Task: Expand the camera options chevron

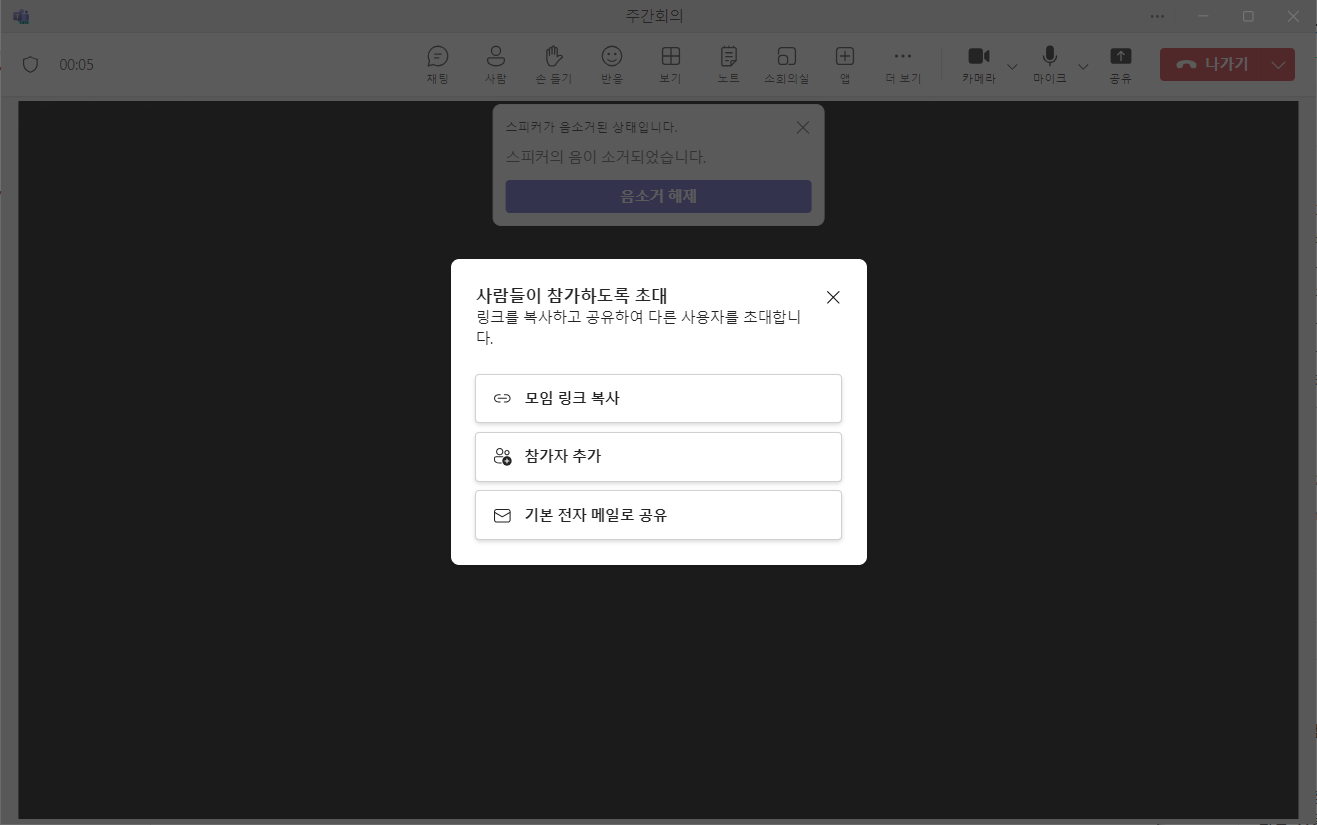Action: 1012,67
